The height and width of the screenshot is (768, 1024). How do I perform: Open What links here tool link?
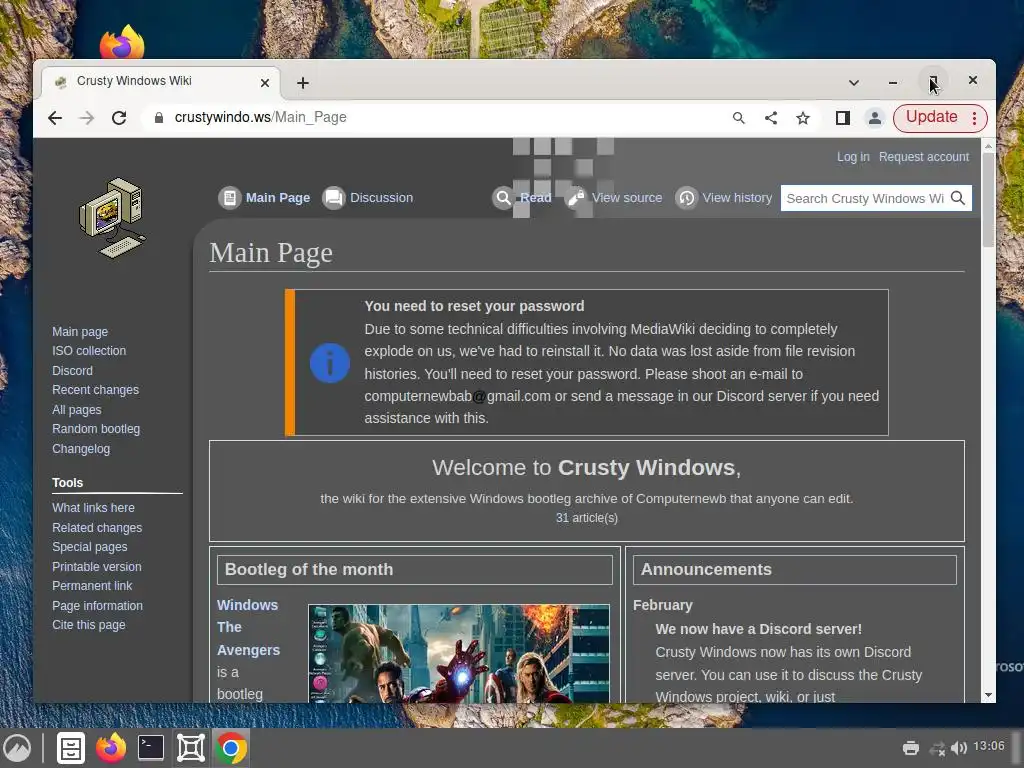(93, 507)
